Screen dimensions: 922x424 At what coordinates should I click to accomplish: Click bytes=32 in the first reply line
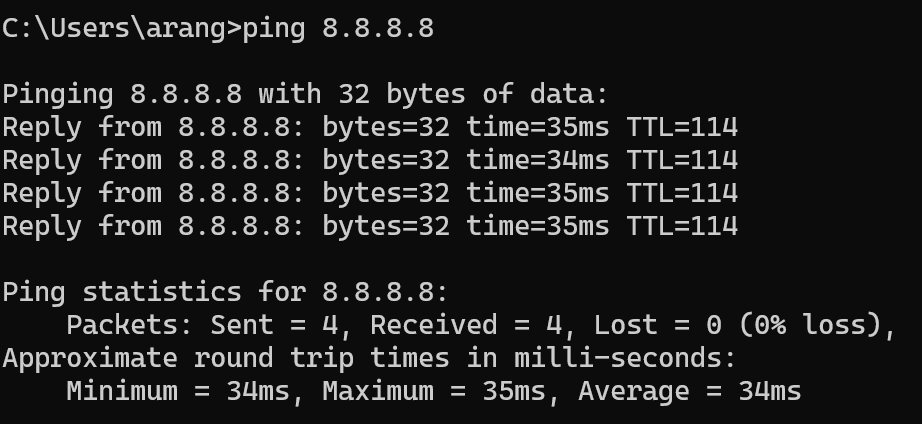tap(386, 127)
